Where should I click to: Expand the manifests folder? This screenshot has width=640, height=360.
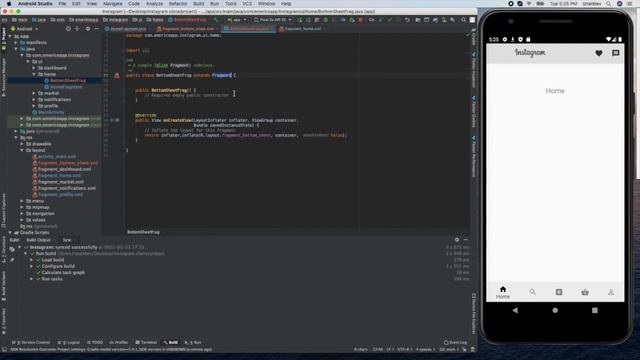[x=16, y=42]
